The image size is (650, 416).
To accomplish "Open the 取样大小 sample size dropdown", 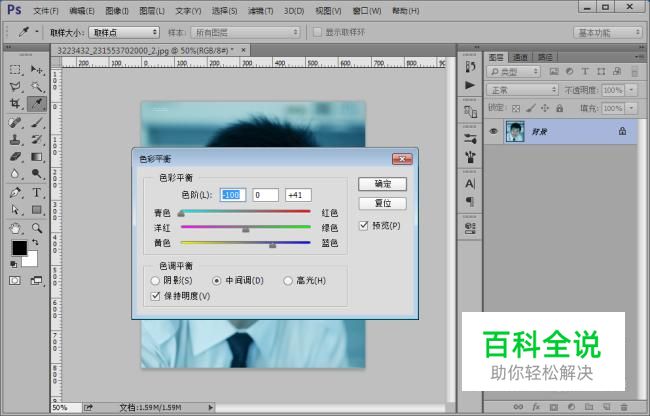I will point(124,32).
